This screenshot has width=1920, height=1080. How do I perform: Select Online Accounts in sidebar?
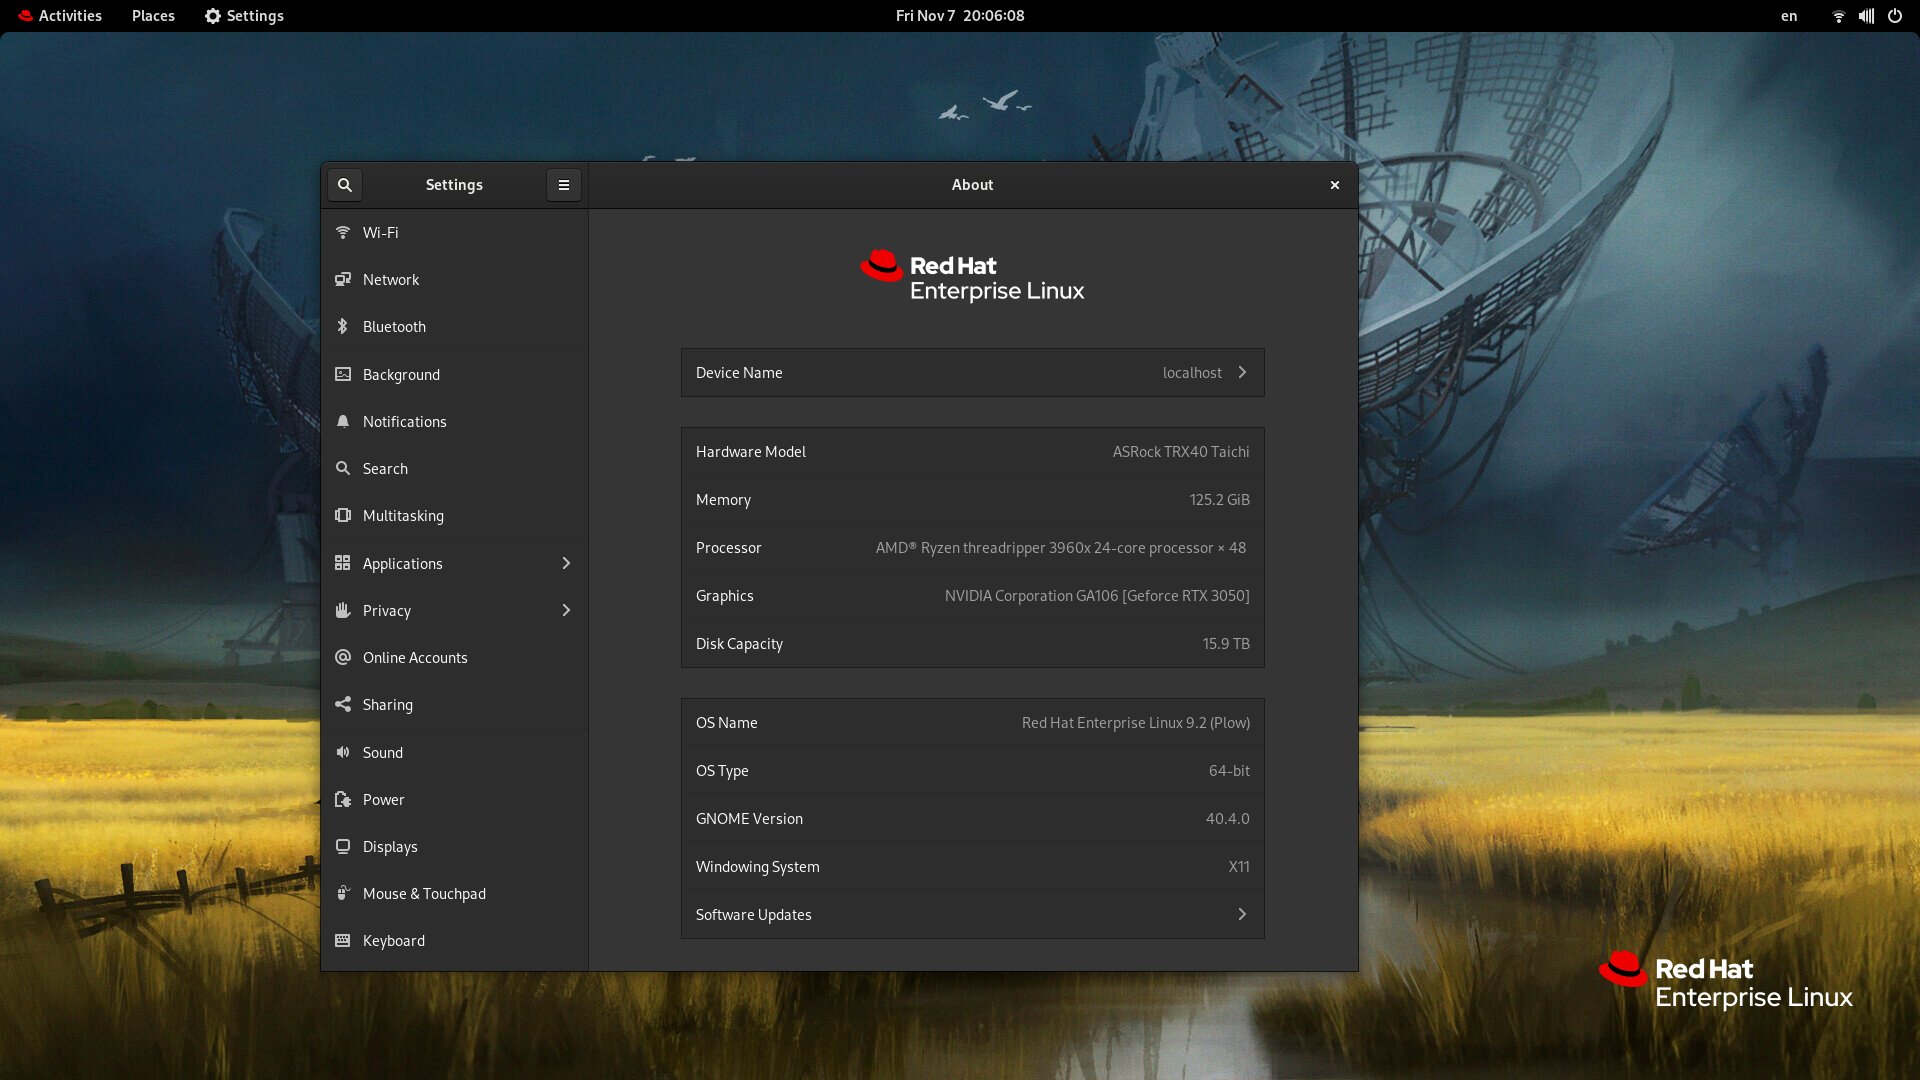(415, 657)
